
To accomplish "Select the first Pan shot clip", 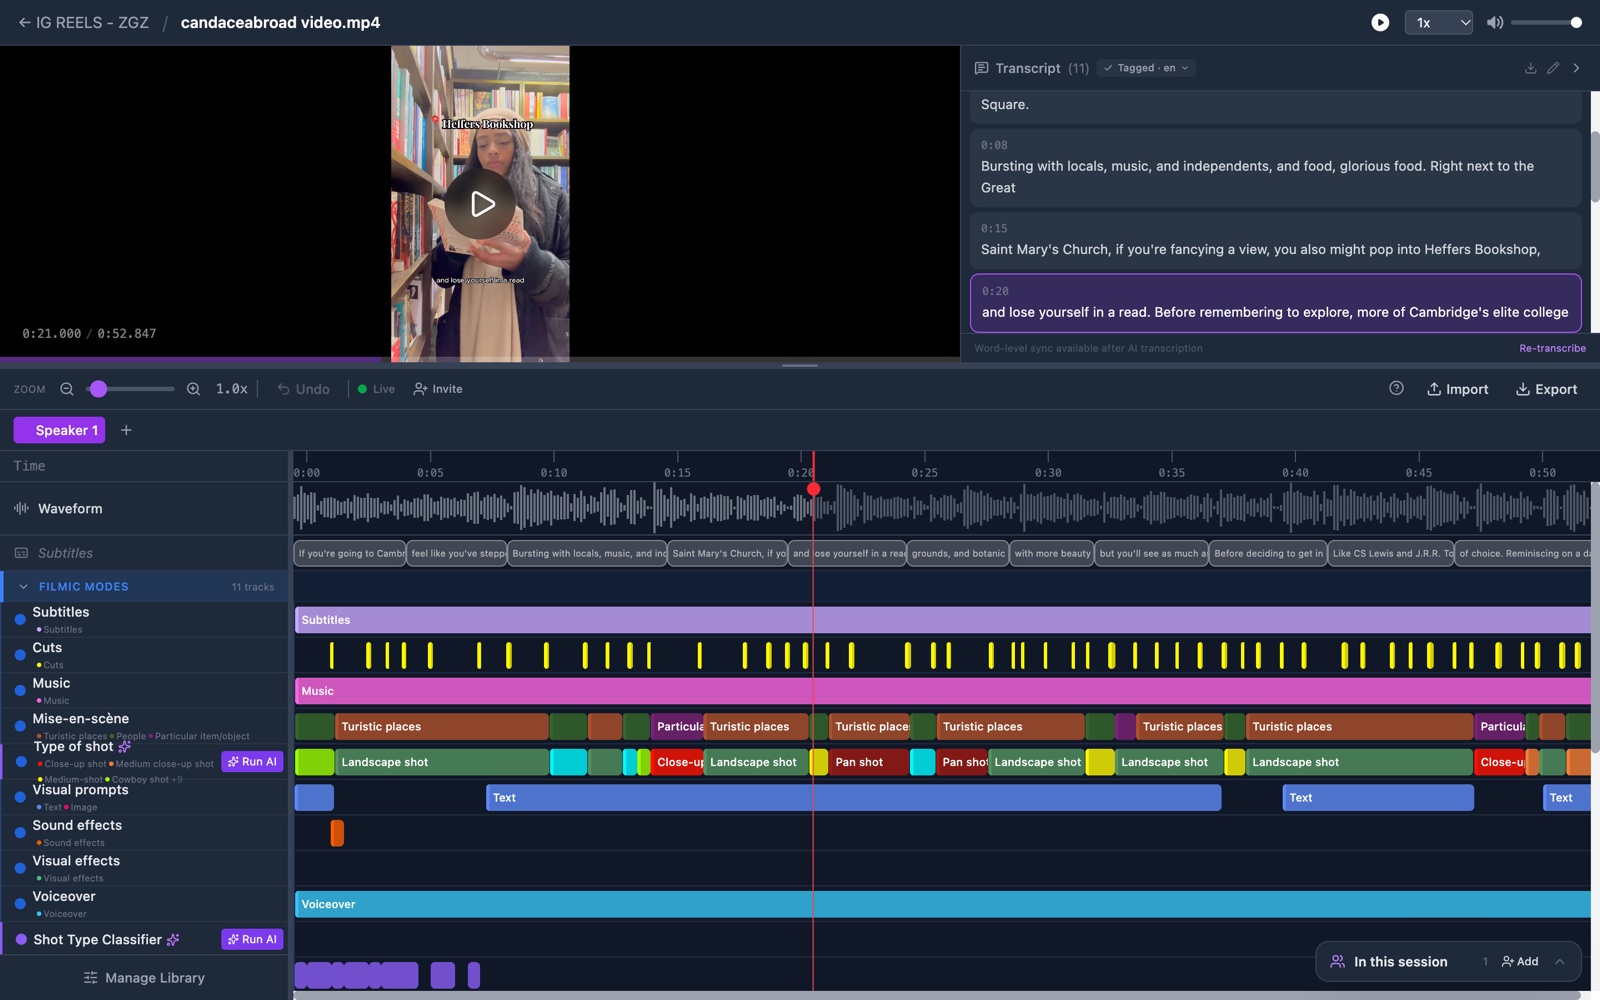I will (x=869, y=762).
